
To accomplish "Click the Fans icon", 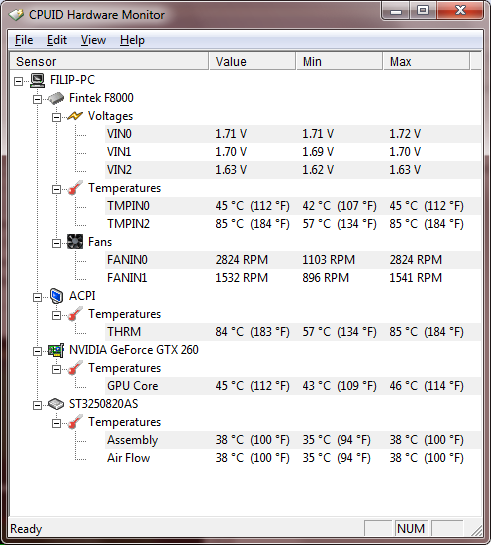I will coord(75,242).
